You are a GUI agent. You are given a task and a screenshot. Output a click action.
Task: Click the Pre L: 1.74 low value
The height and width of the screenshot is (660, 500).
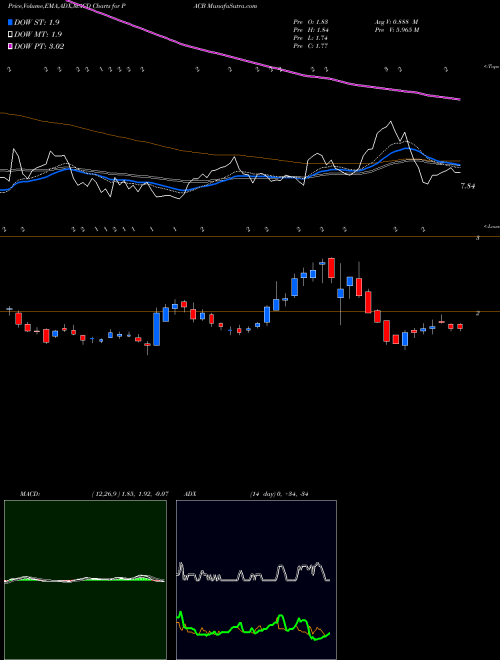tap(311, 38)
